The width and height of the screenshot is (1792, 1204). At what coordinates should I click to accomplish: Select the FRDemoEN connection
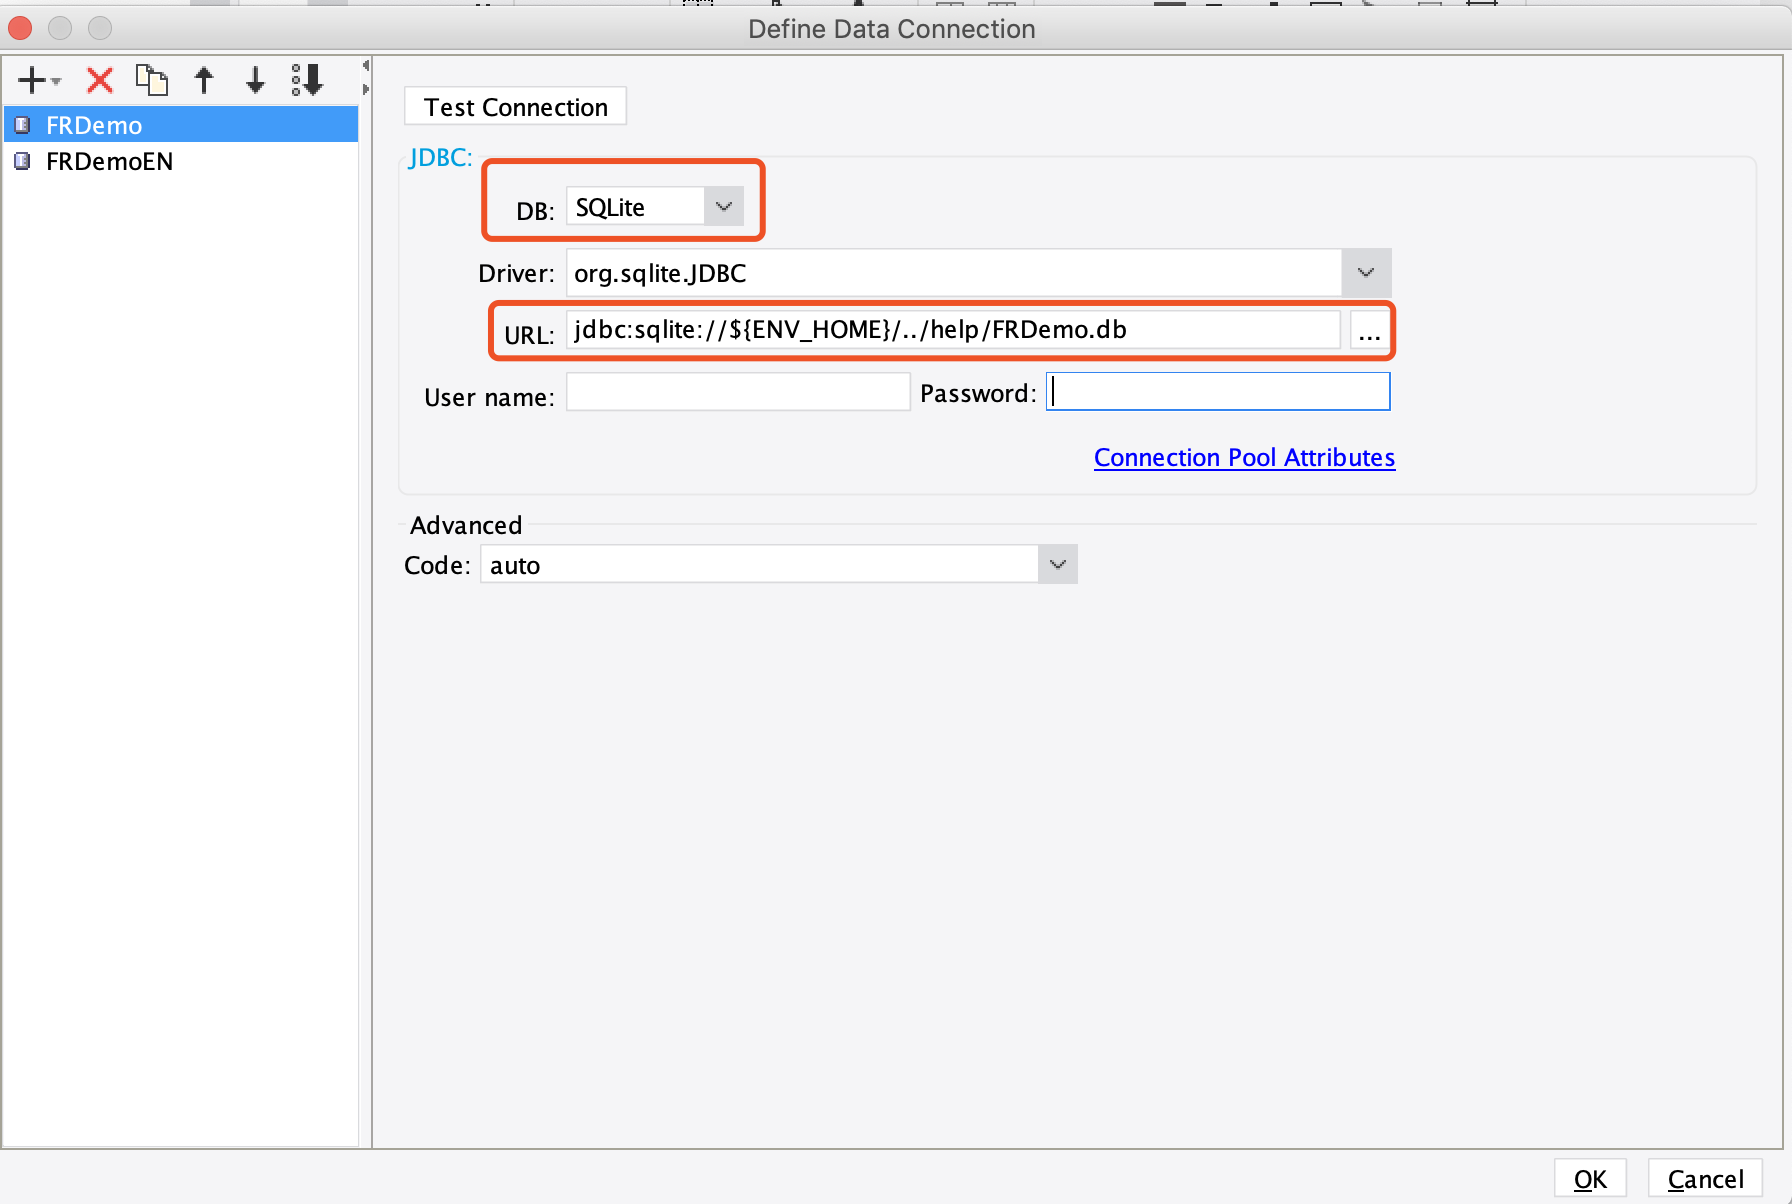coord(181,161)
